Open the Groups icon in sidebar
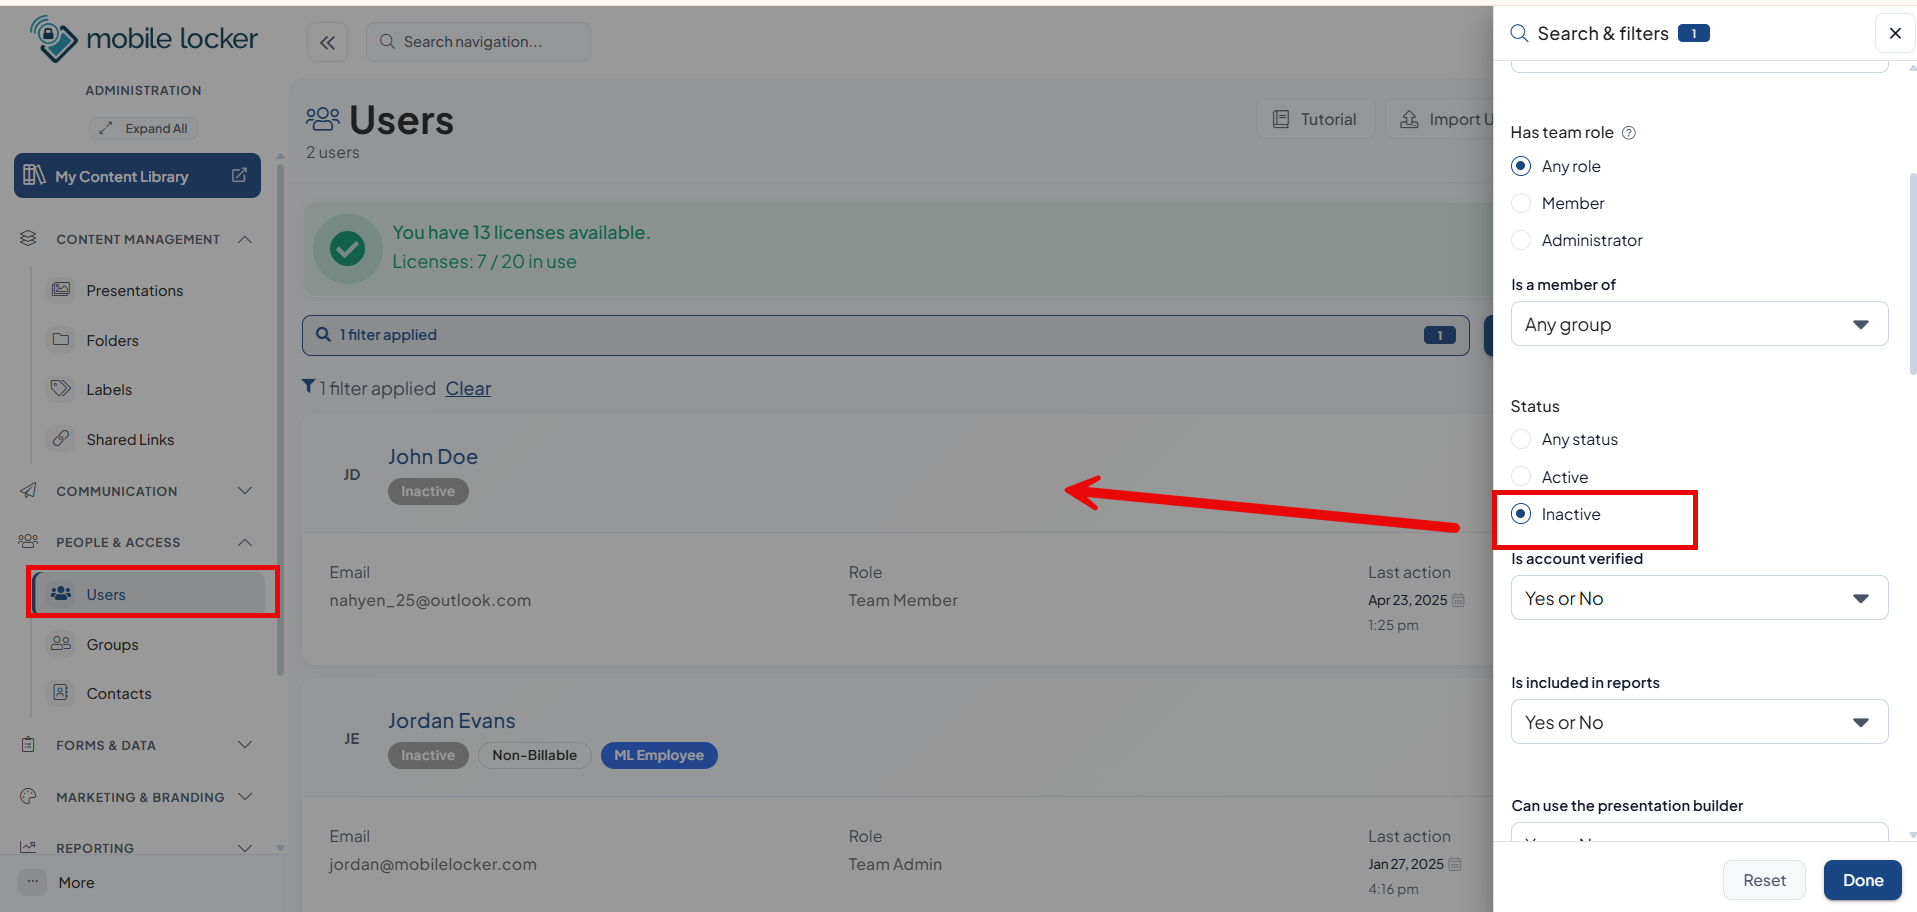This screenshot has height=912, width=1917. point(61,643)
